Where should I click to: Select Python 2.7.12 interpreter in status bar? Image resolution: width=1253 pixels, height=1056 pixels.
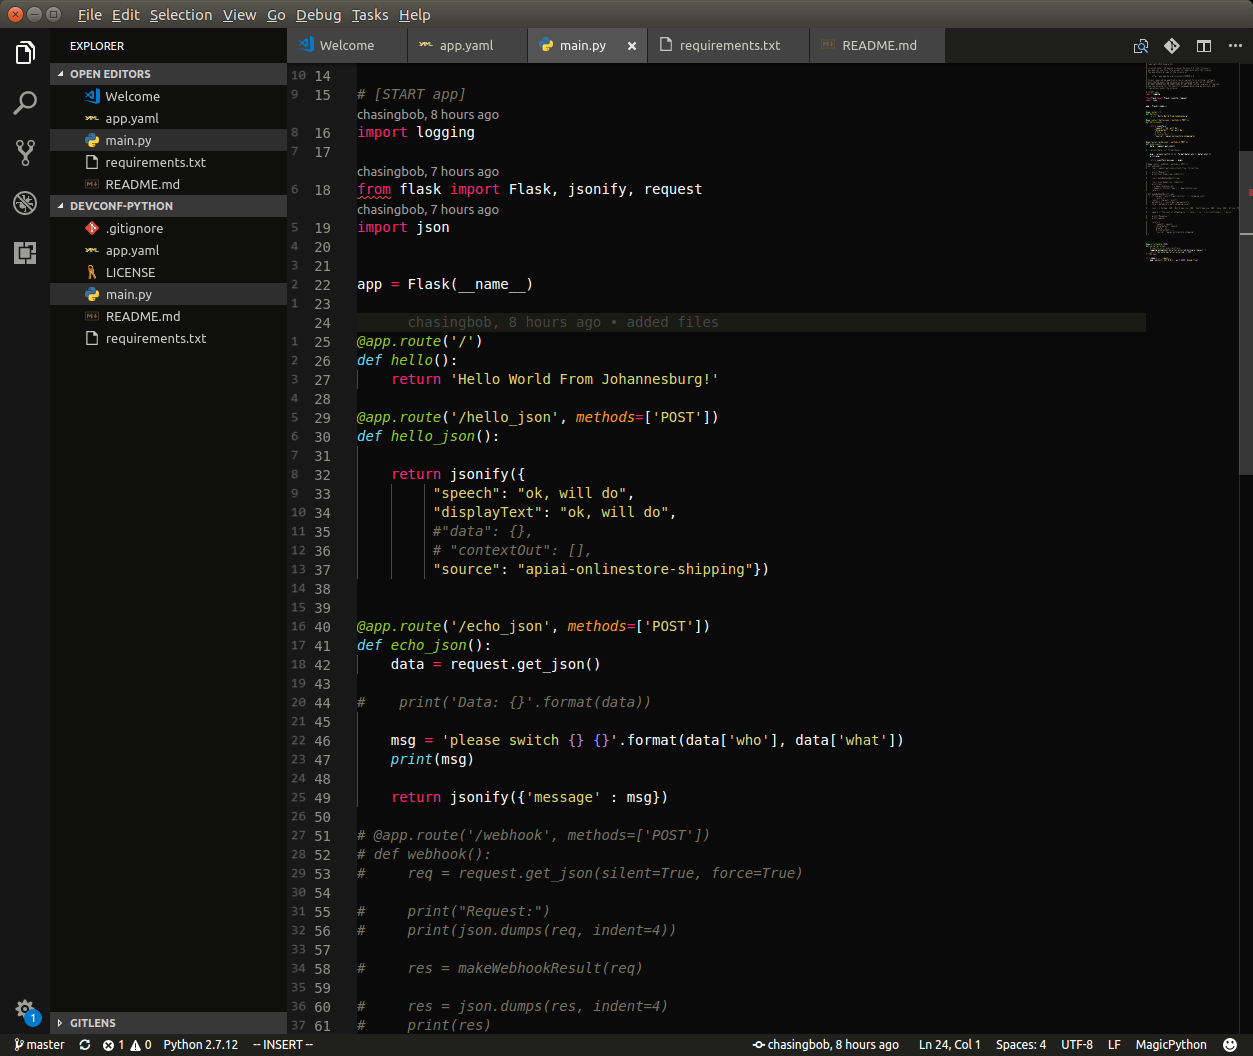click(200, 1044)
